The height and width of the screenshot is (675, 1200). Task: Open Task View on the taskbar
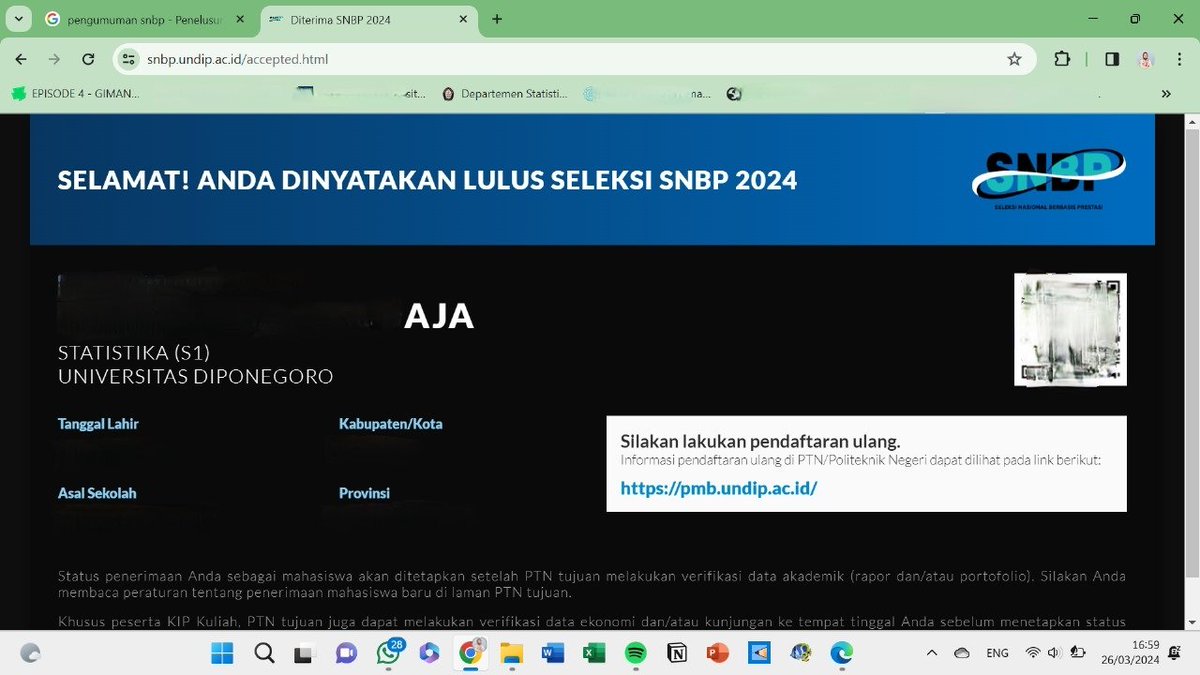coord(304,653)
